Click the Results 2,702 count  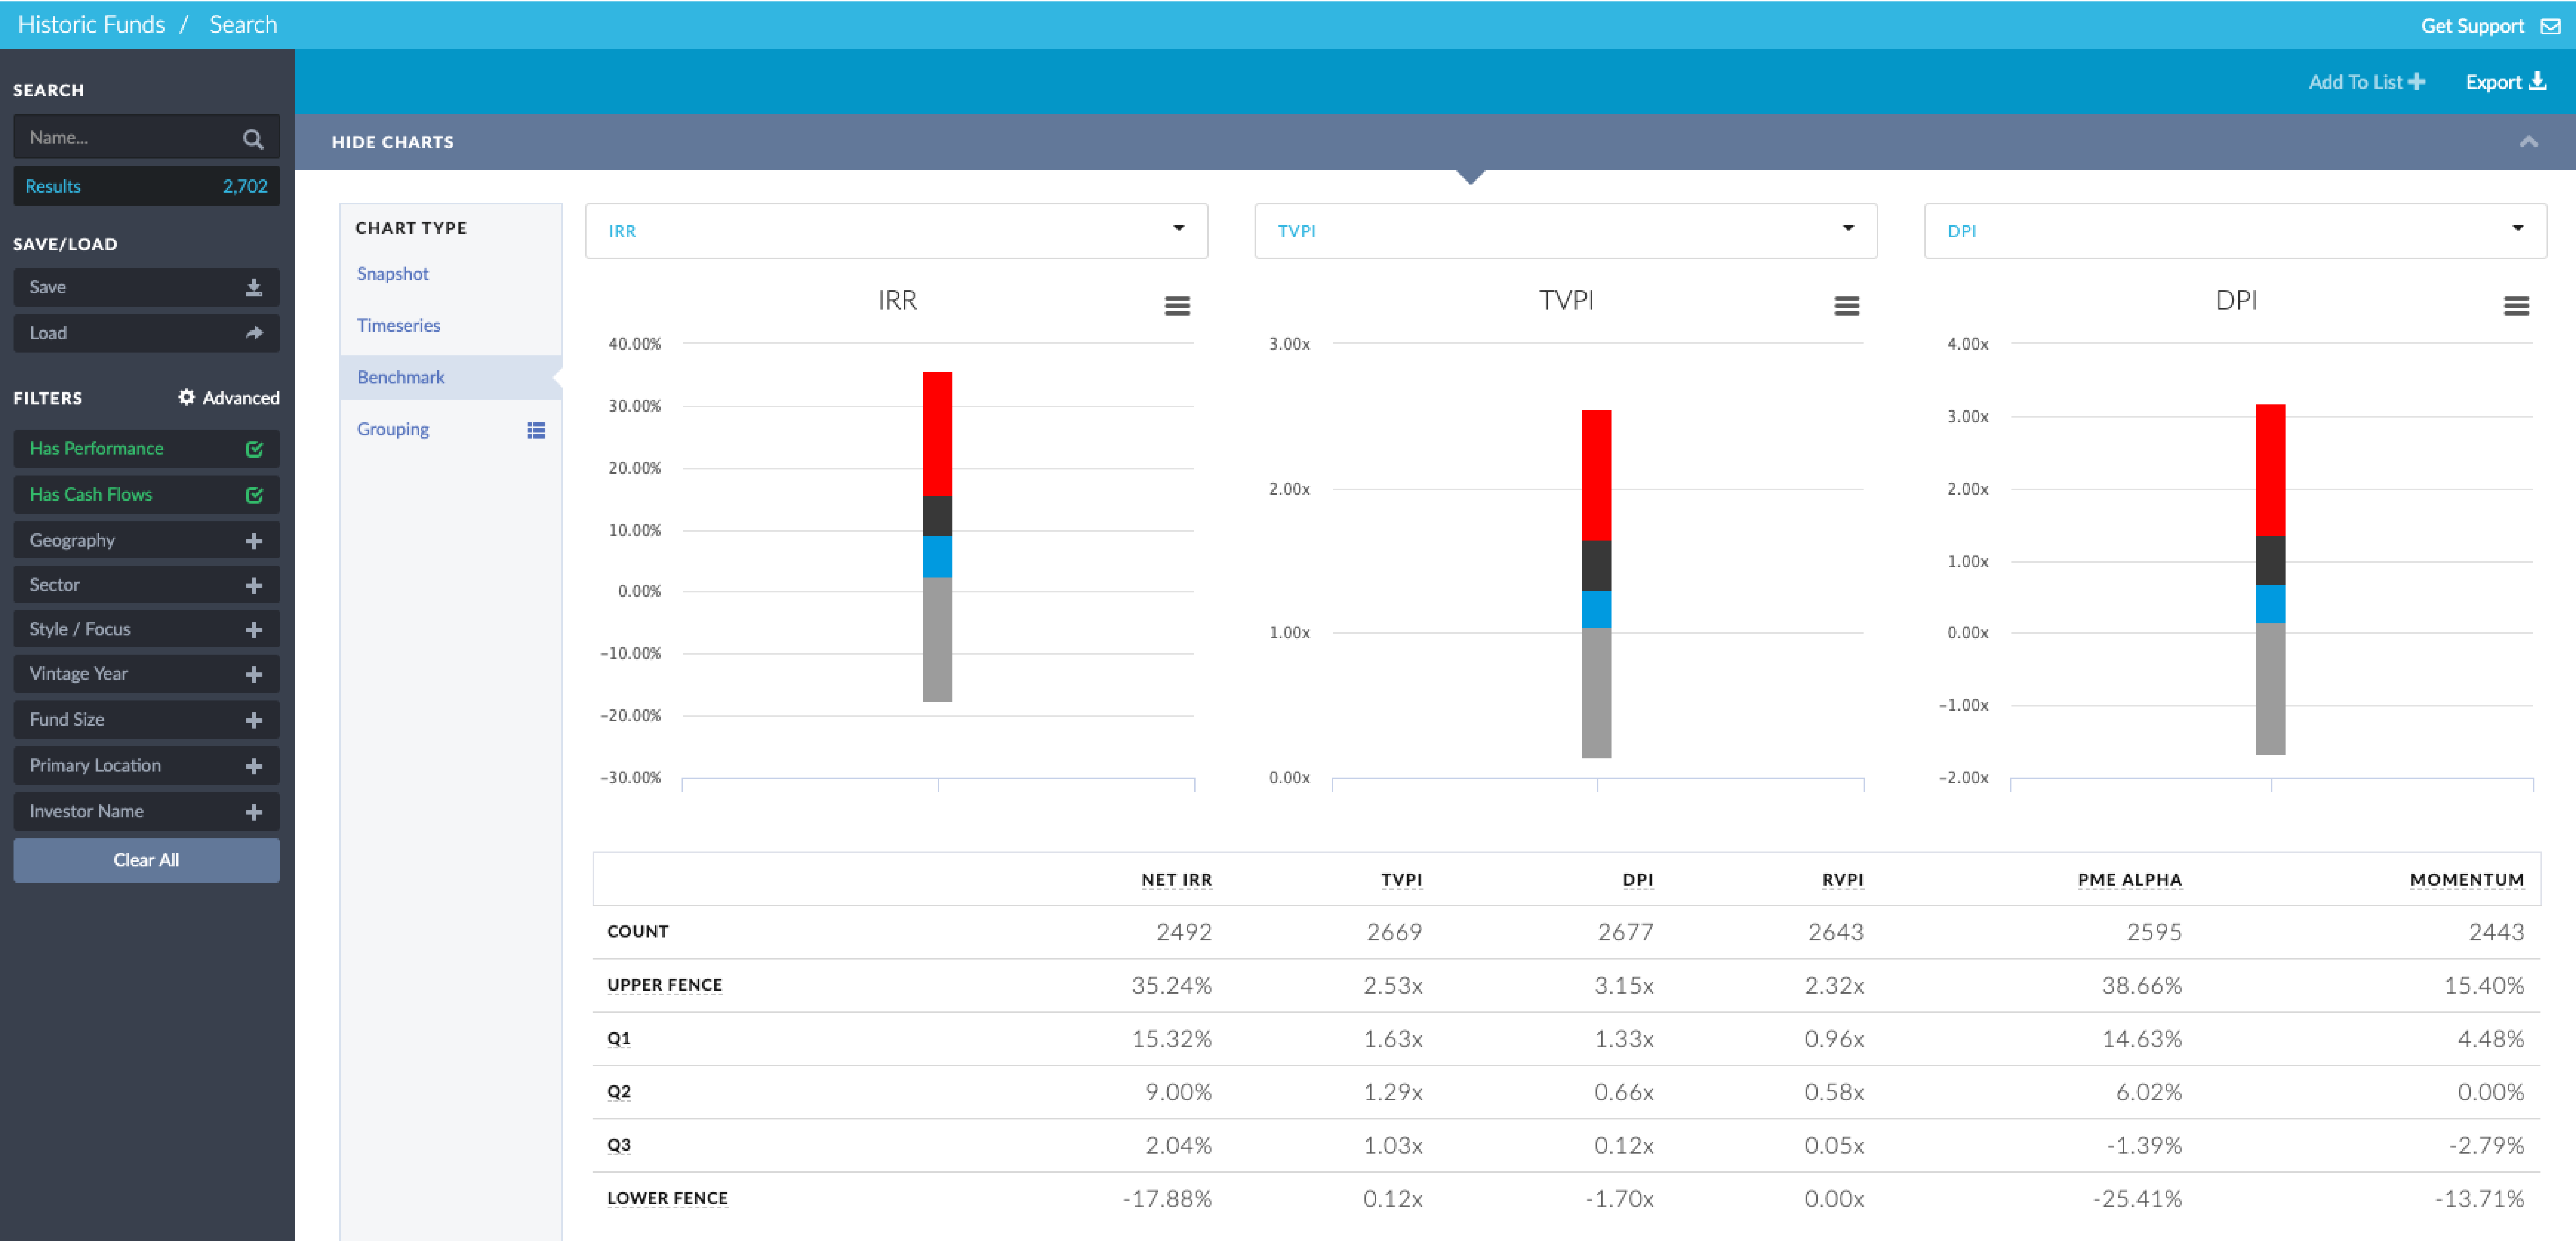[146, 186]
